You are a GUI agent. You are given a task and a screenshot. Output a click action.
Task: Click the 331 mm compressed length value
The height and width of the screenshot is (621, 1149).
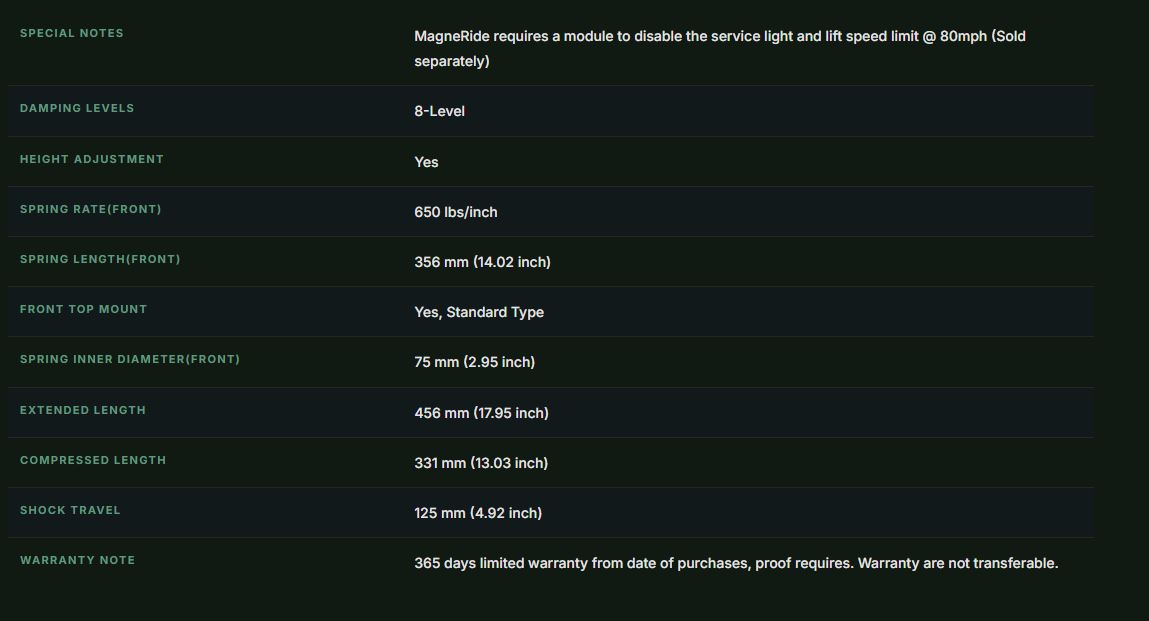(x=481, y=463)
